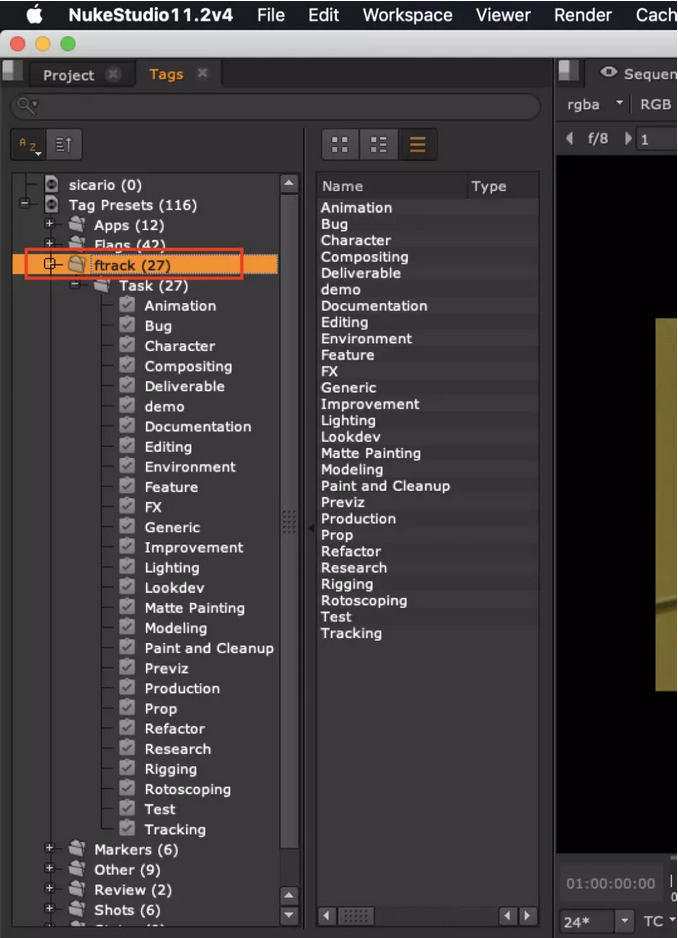Image resolution: width=678 pixels, height=938 pixels.
Task: Collapse the Tag Presets (116) node
Action: 25,205
